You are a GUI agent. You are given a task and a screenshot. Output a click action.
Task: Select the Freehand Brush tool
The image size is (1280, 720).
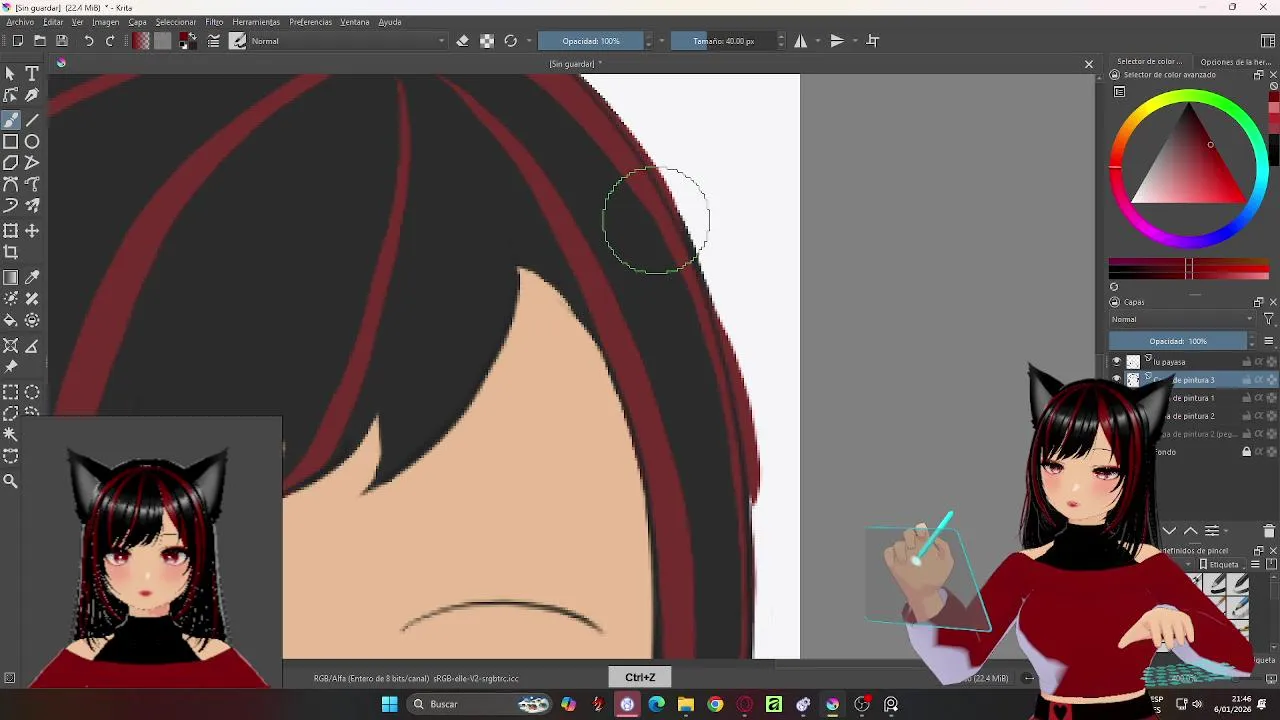pyautogui.click(x=10, y=120)
